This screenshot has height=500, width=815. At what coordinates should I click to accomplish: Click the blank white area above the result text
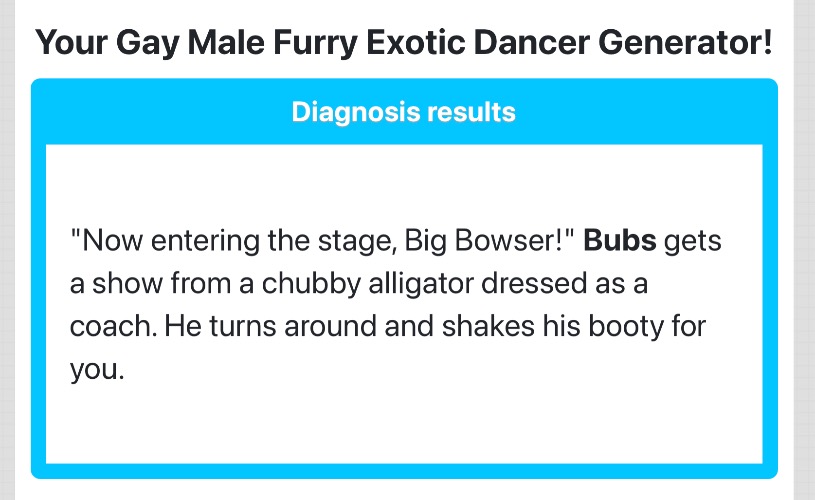pyautogui.click(x=403, y=180)
